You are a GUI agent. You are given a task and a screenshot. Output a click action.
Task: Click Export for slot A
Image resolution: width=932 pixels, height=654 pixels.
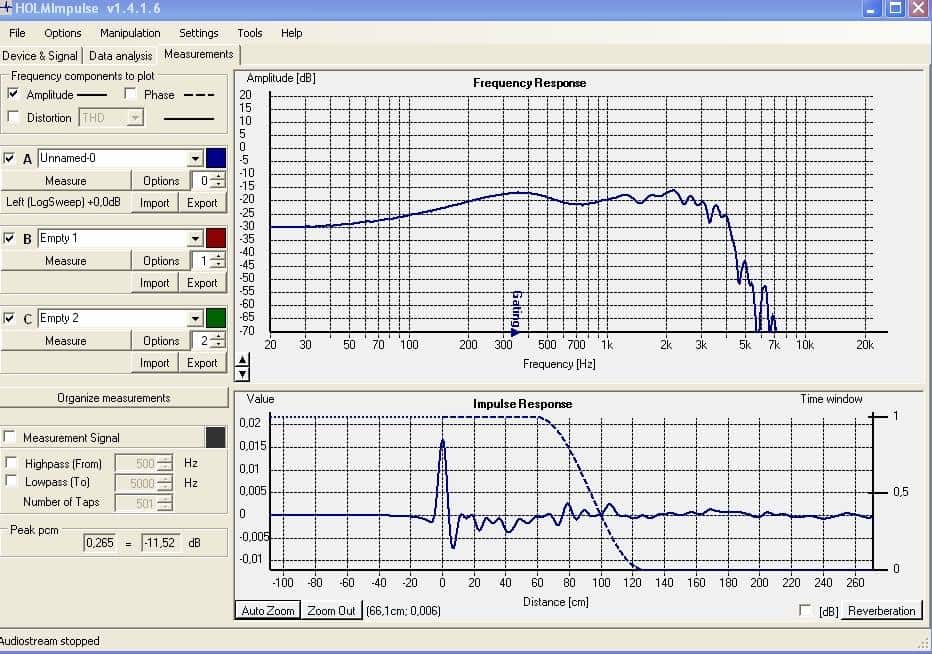[x=202, y=203]
